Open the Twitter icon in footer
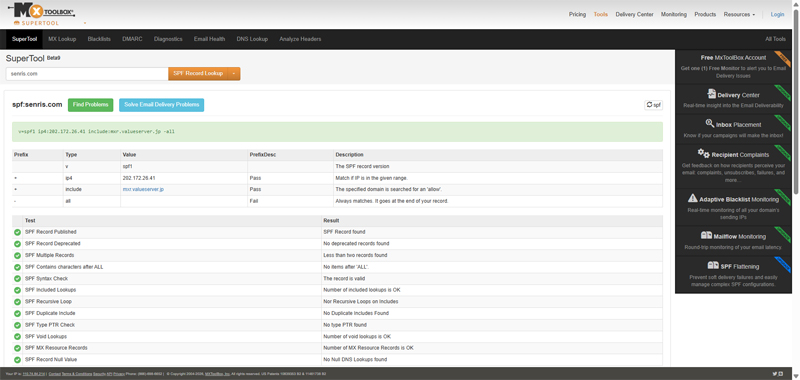The image size is (800, 380). (x=774, y=374)
